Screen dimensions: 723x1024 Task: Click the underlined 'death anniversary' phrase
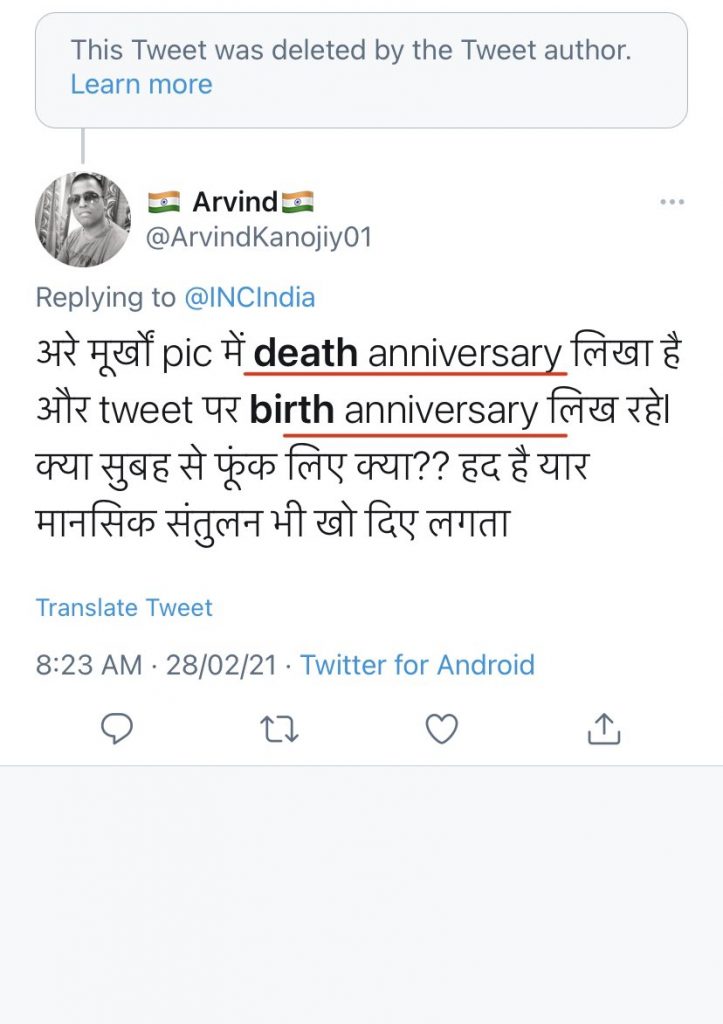[x=407, y=353]
